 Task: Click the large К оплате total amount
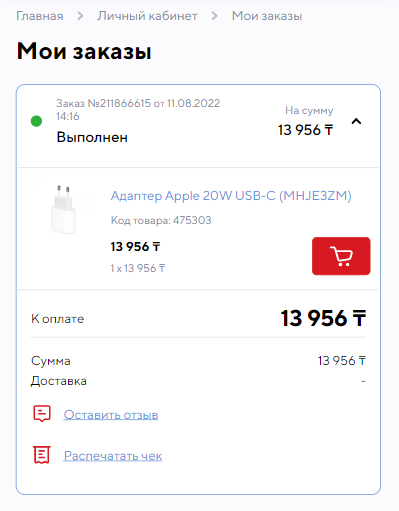[x=323, y=318]
